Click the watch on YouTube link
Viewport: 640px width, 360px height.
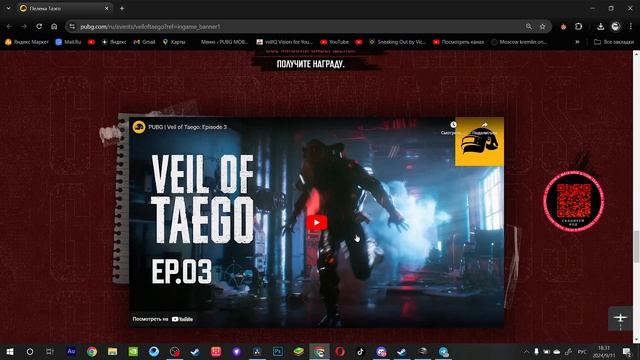pos(162,319)
